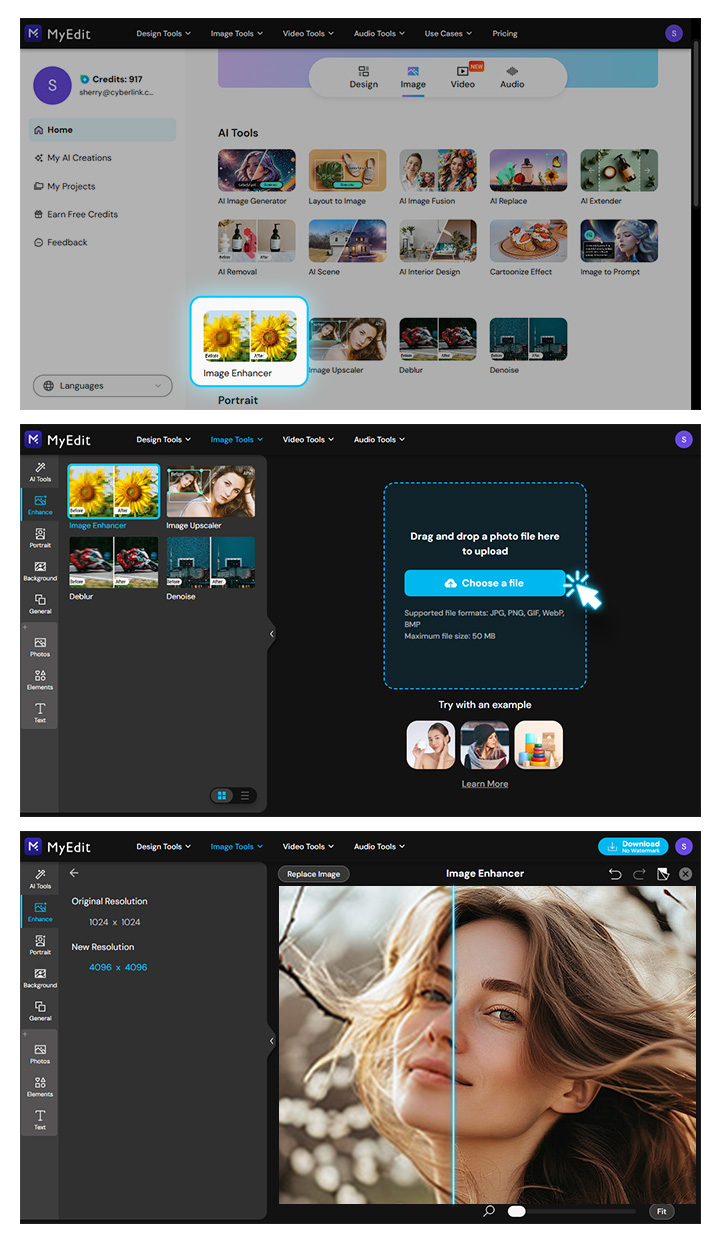Open the AI Image Fusion tool
The width and height of the screenshot is (720, 1244).
click(x=438, y=176)
